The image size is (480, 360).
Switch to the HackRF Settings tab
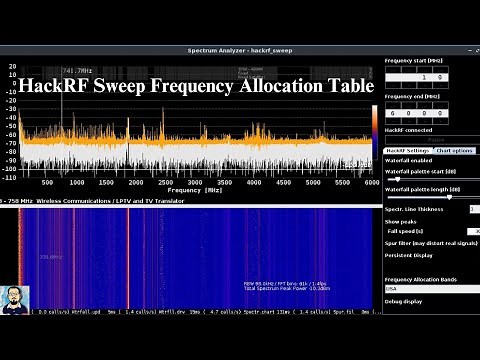pyautogui.click(x=408, y=151)
